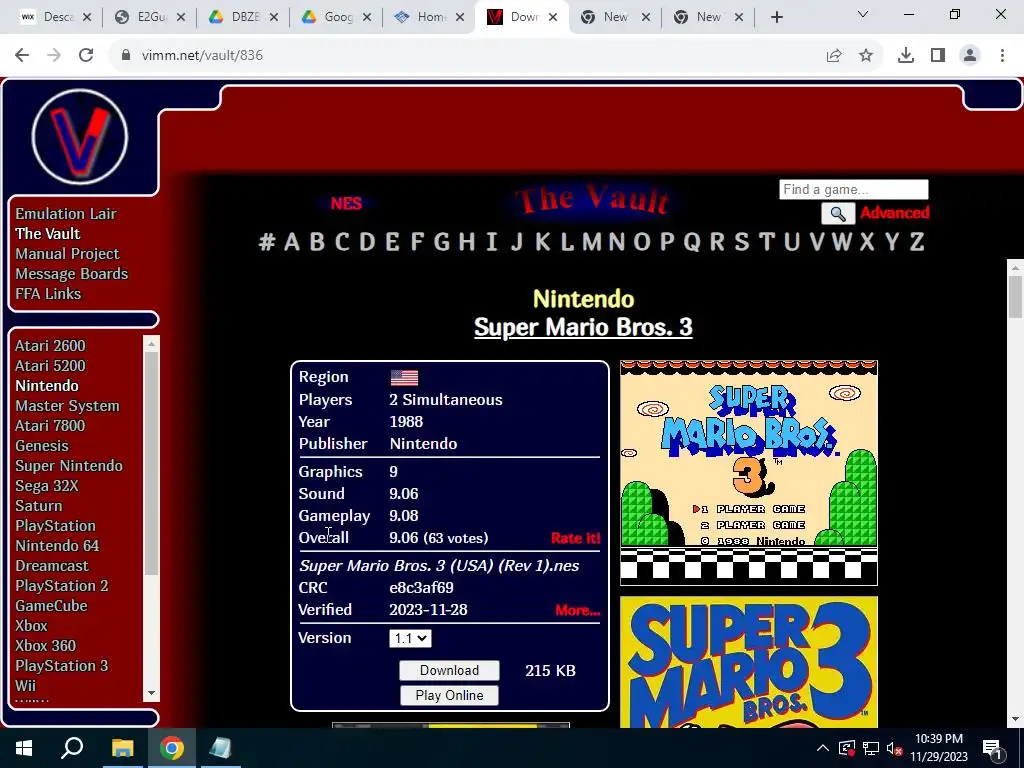Open the tab search dropdown chevron
The width and height of the screenshot is (1024, 768).
[x=863, y=14]
